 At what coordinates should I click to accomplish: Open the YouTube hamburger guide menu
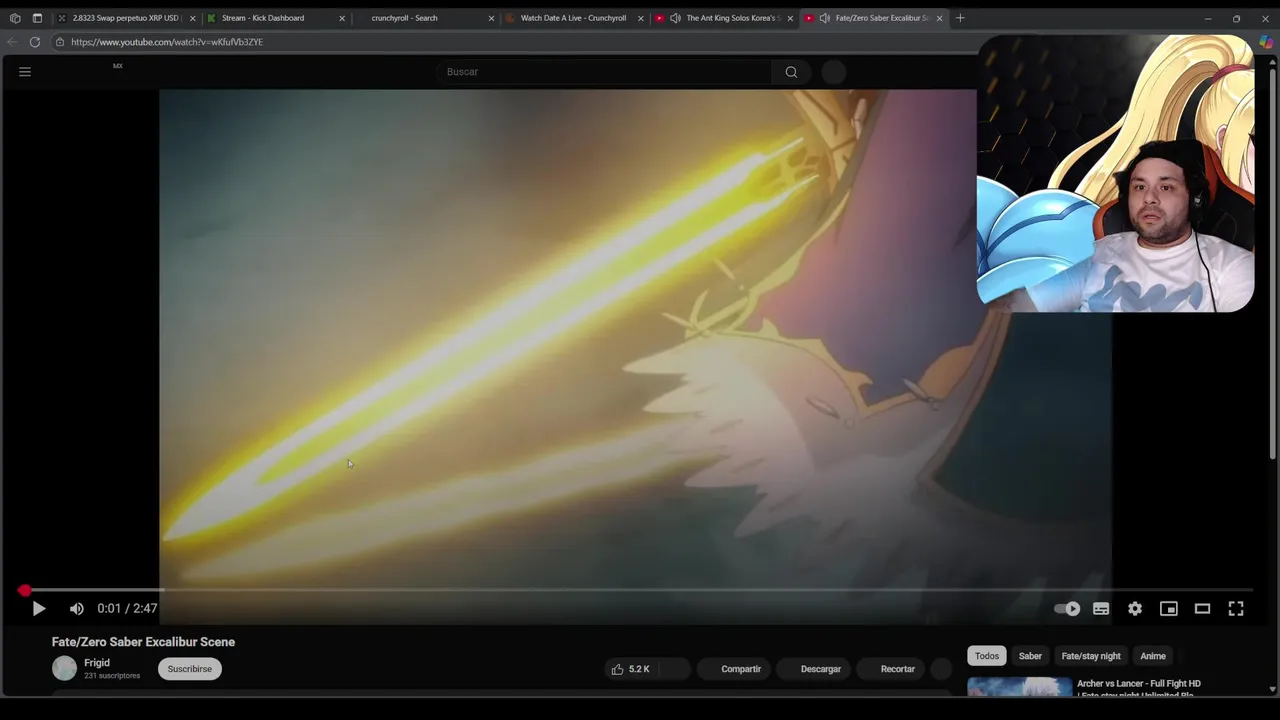(25, 72)
